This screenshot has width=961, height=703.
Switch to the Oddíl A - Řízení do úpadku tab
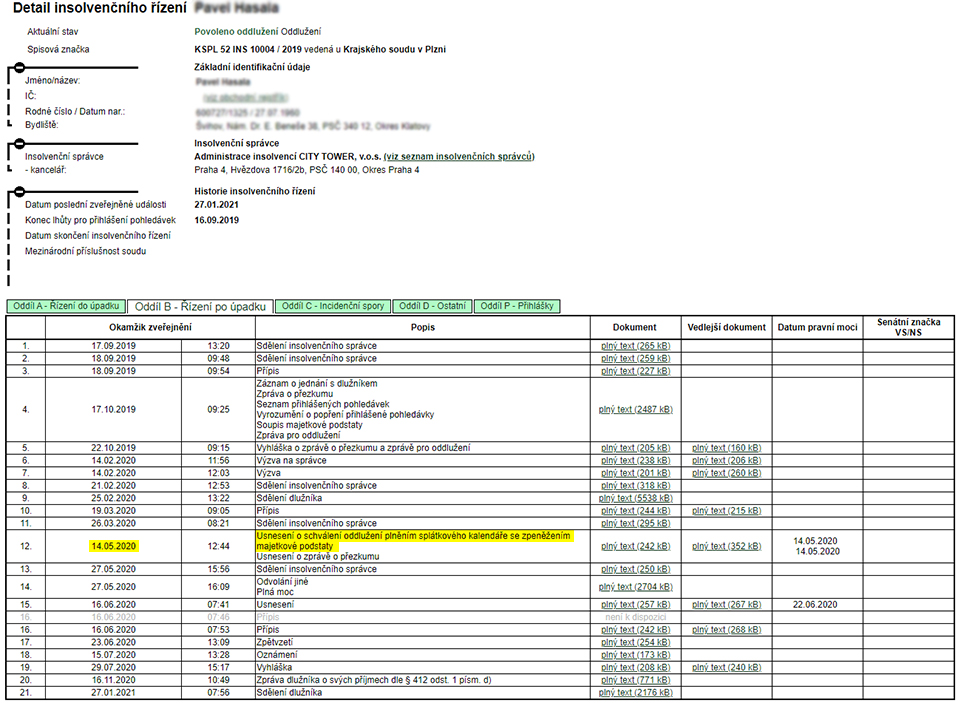pyautogui.click(x=66, y=306)
